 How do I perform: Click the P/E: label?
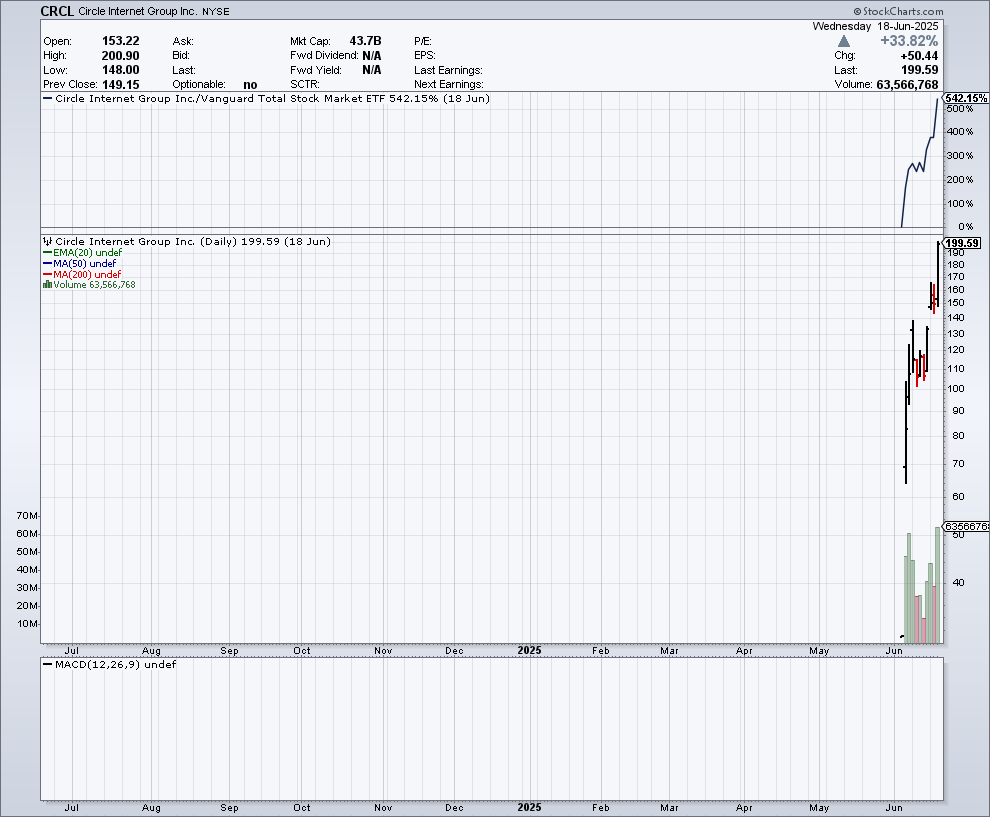tap(423, 41)
